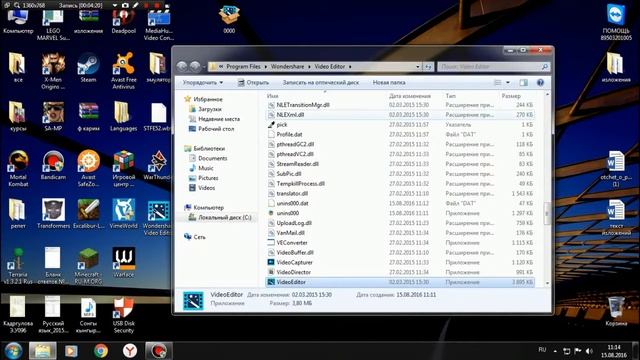640x360 pixels.
Task: Click Program Files in breadcrumb path
Action: coord(243,67)
